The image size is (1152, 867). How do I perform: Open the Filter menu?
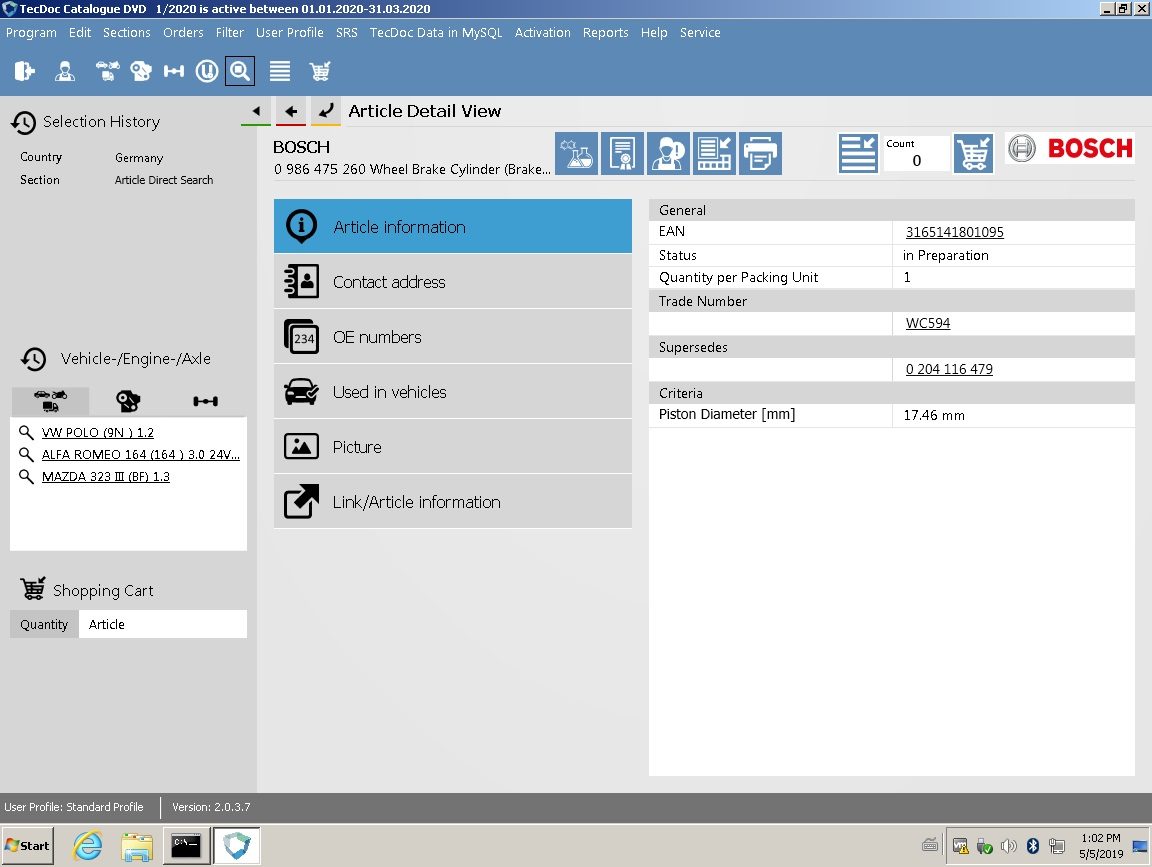229,32
